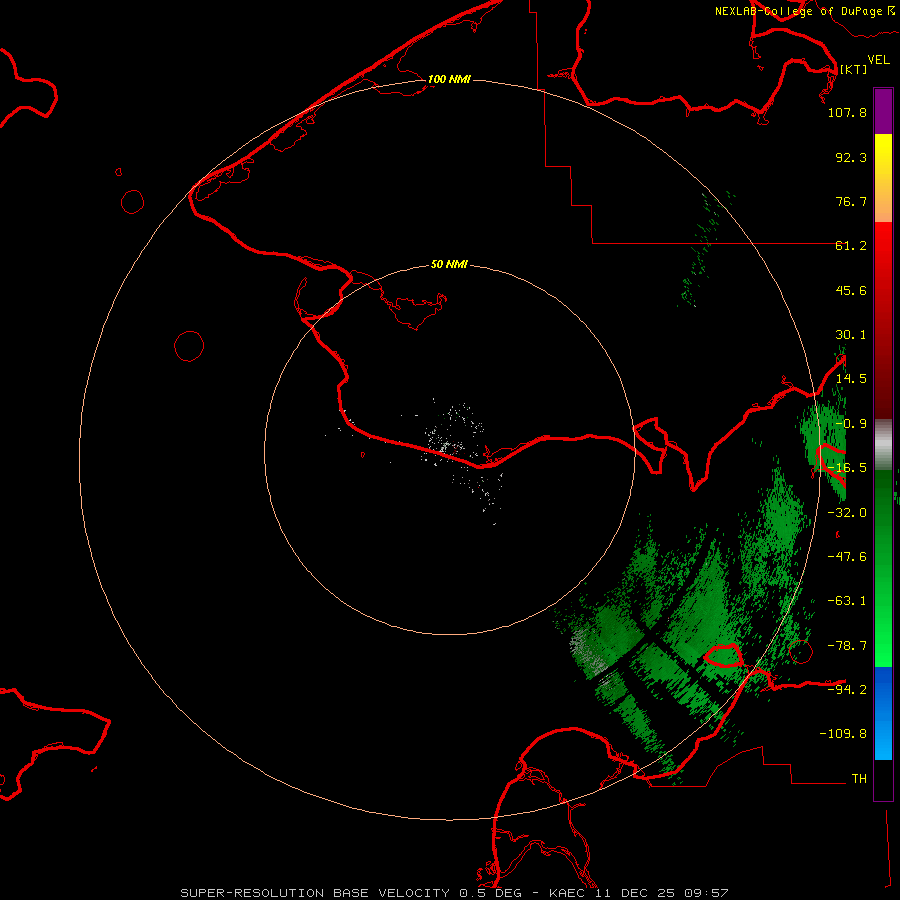Click the 14.5 value on the velocity scale
This screenshot has height=900, width=900.
point(851,379)
